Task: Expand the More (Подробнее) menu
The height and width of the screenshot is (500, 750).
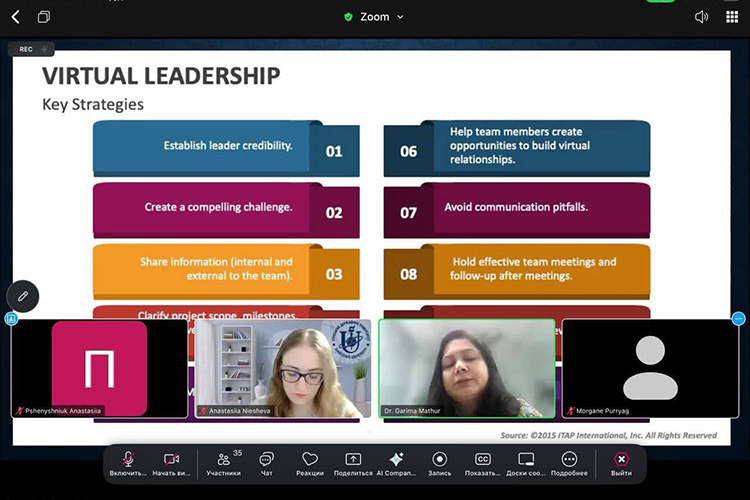Action: click(569, 459)
